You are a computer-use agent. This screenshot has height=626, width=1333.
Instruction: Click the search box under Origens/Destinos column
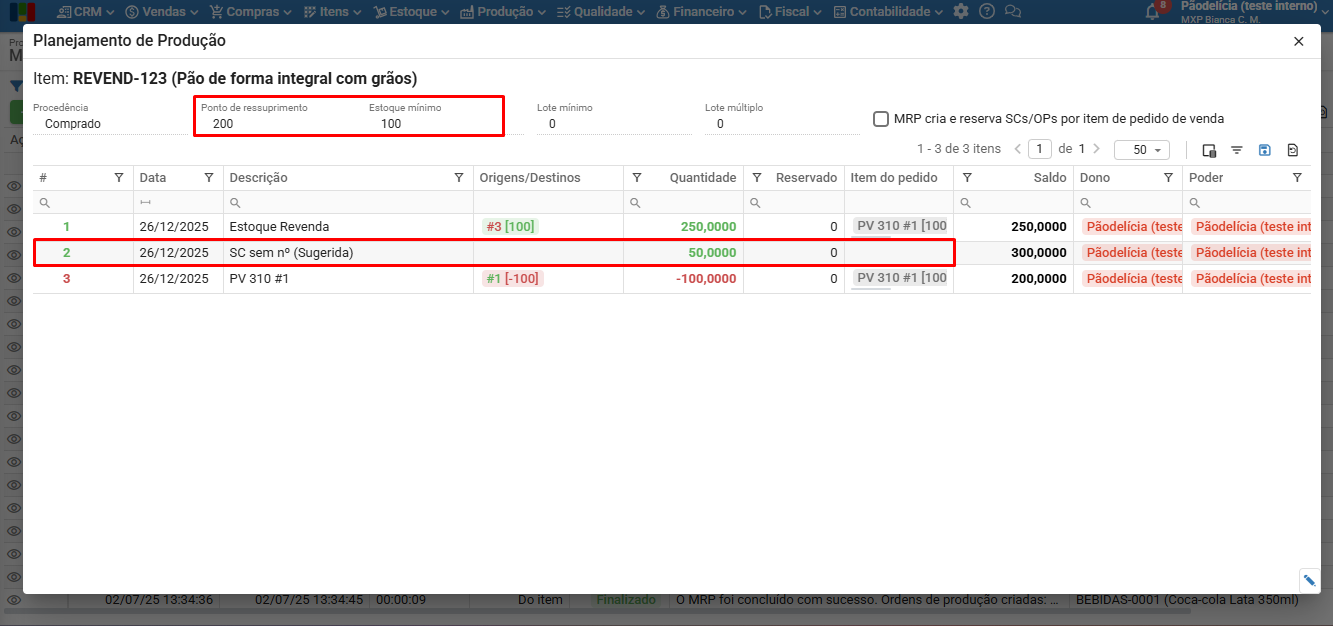(x=548, y=203)
